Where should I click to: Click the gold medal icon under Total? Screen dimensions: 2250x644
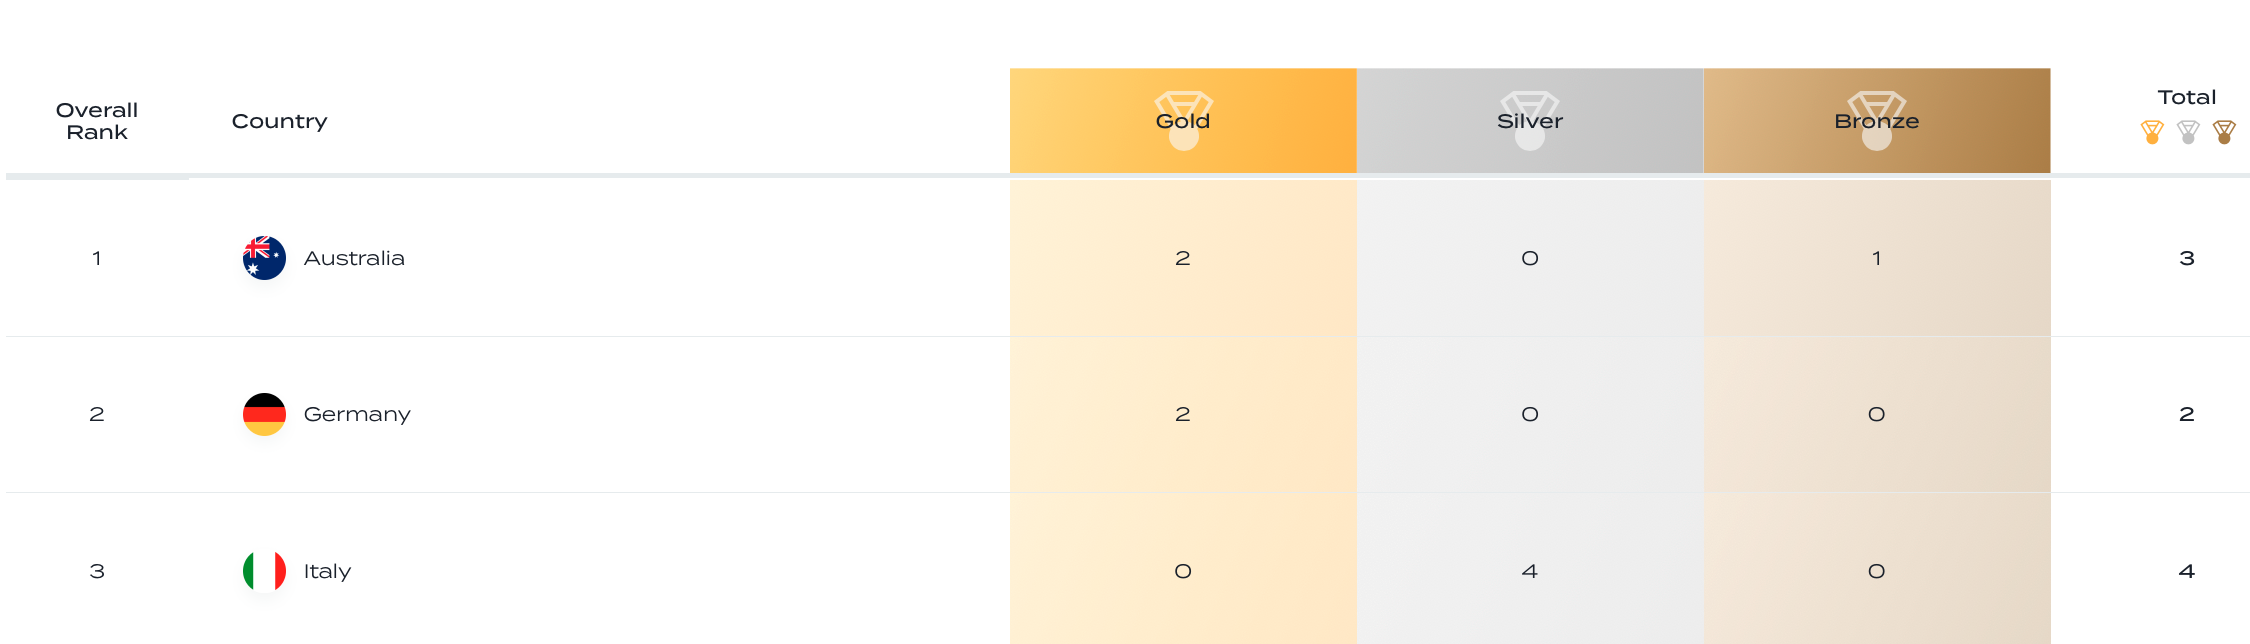pos(2152,132)
